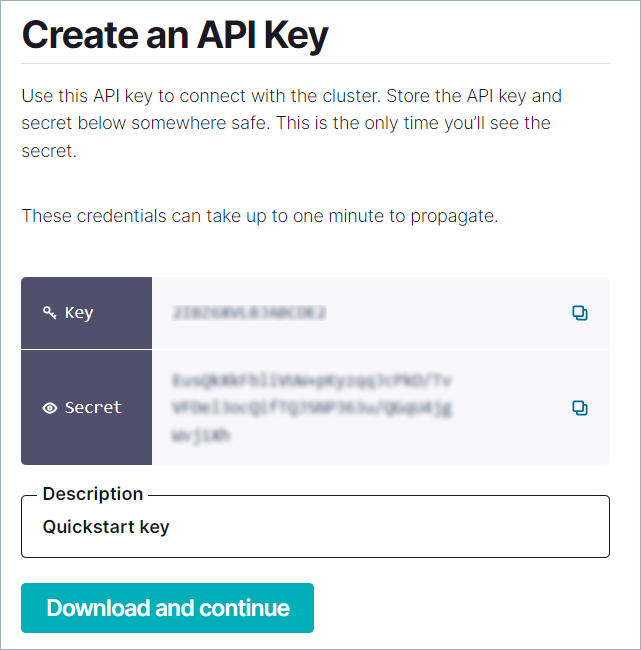641x650 pixels.
Task: Toggle the eye icon beside Secret
Action: click(x=50, y=408)
